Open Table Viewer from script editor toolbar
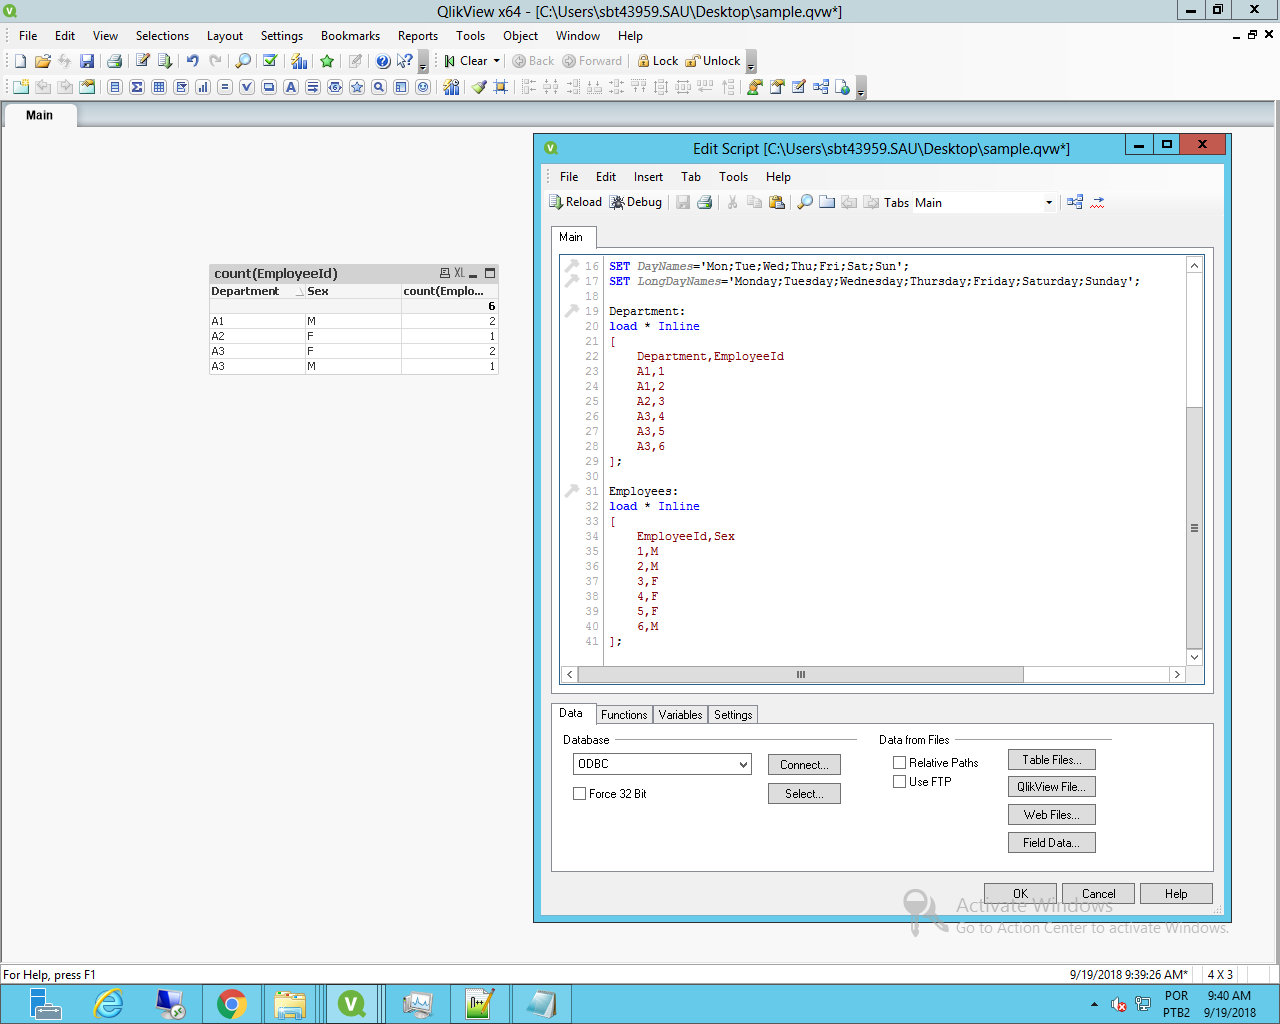Screen dimensions: 1280x1024 click(1075, 202)
